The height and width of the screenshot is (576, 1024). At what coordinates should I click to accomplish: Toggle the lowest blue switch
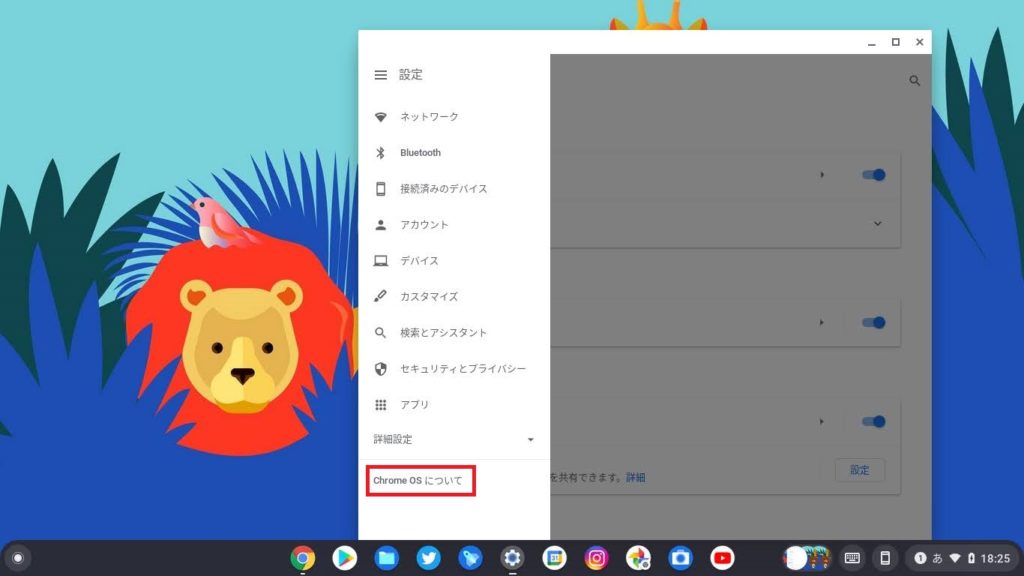[x=873, y=421]
